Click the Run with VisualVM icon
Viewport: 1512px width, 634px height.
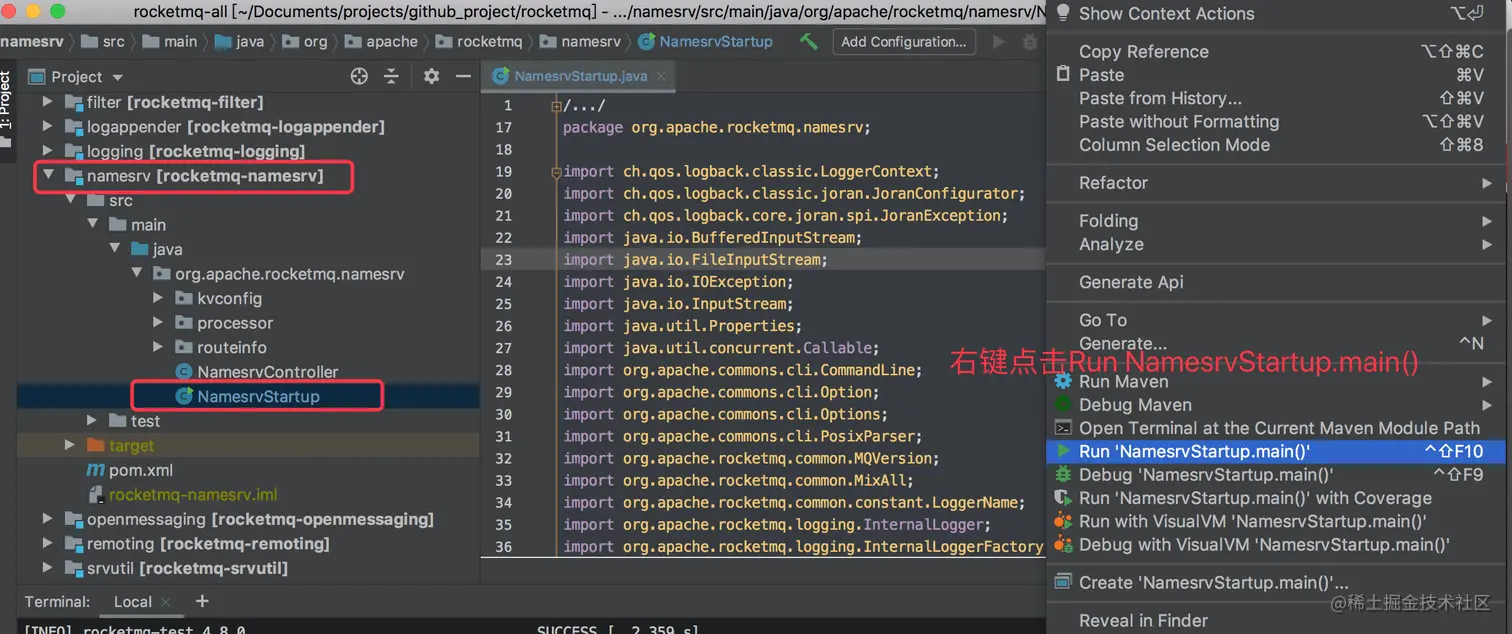pyautogui.click(x=1063, y=521)
